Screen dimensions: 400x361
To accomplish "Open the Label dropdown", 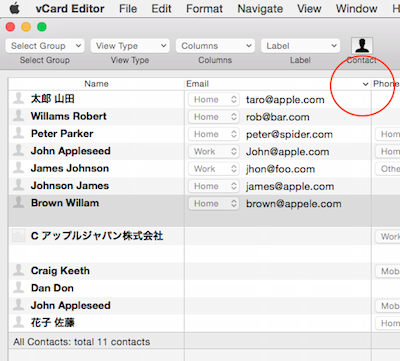I will point(301,46).
